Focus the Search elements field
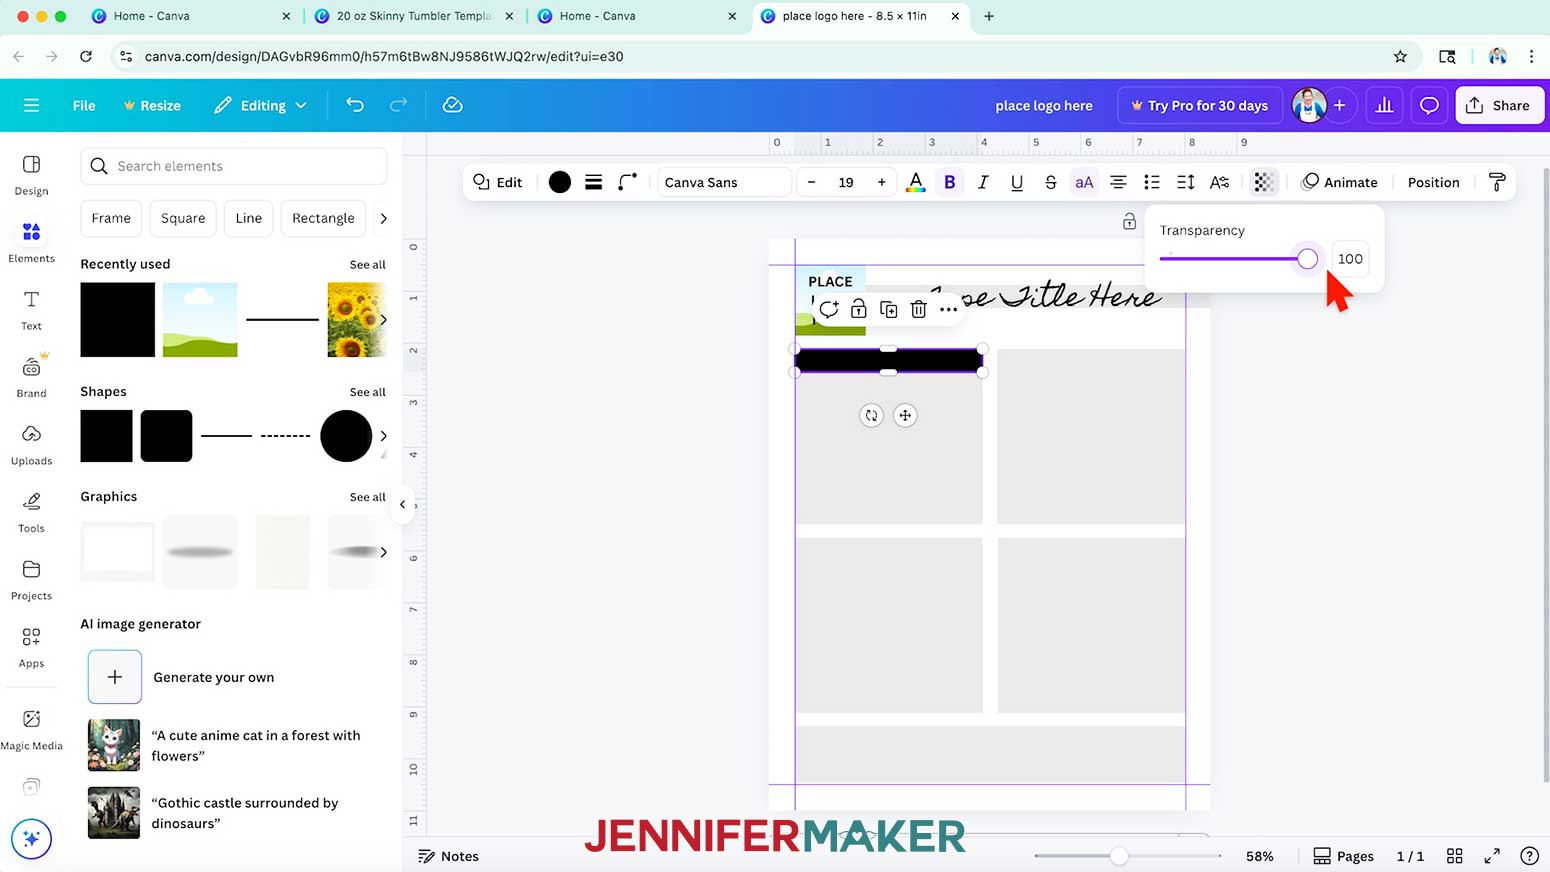The width and height of the screenshot is (1550, 872). [x=234, y=166]
